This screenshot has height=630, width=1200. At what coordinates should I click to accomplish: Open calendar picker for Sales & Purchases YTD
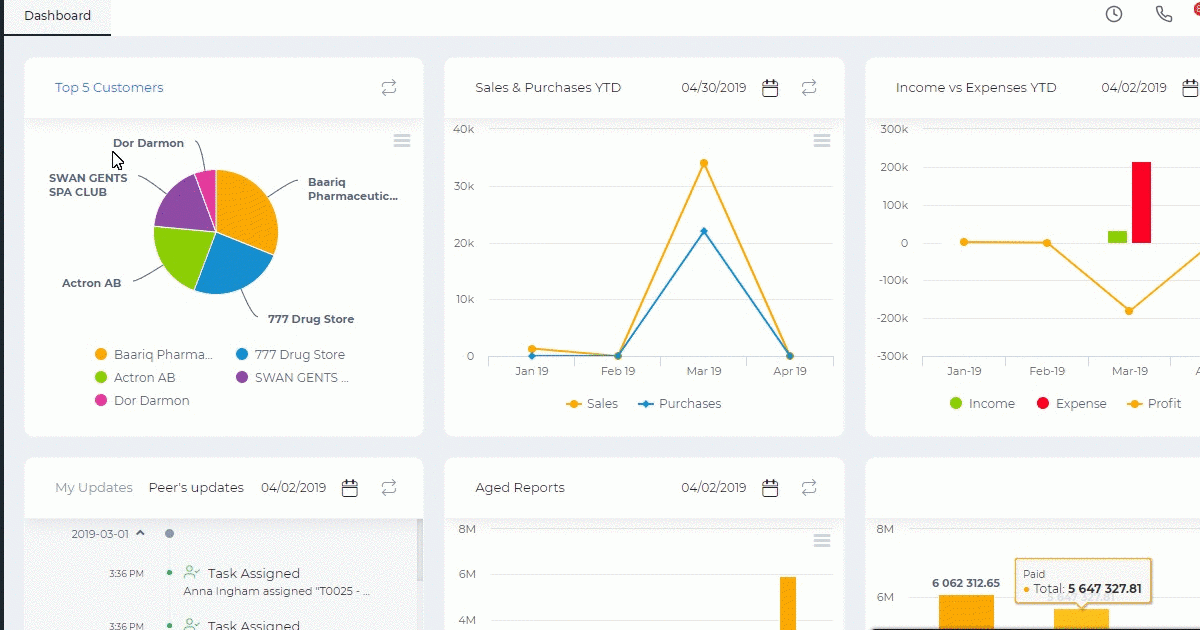click(770, 88)
